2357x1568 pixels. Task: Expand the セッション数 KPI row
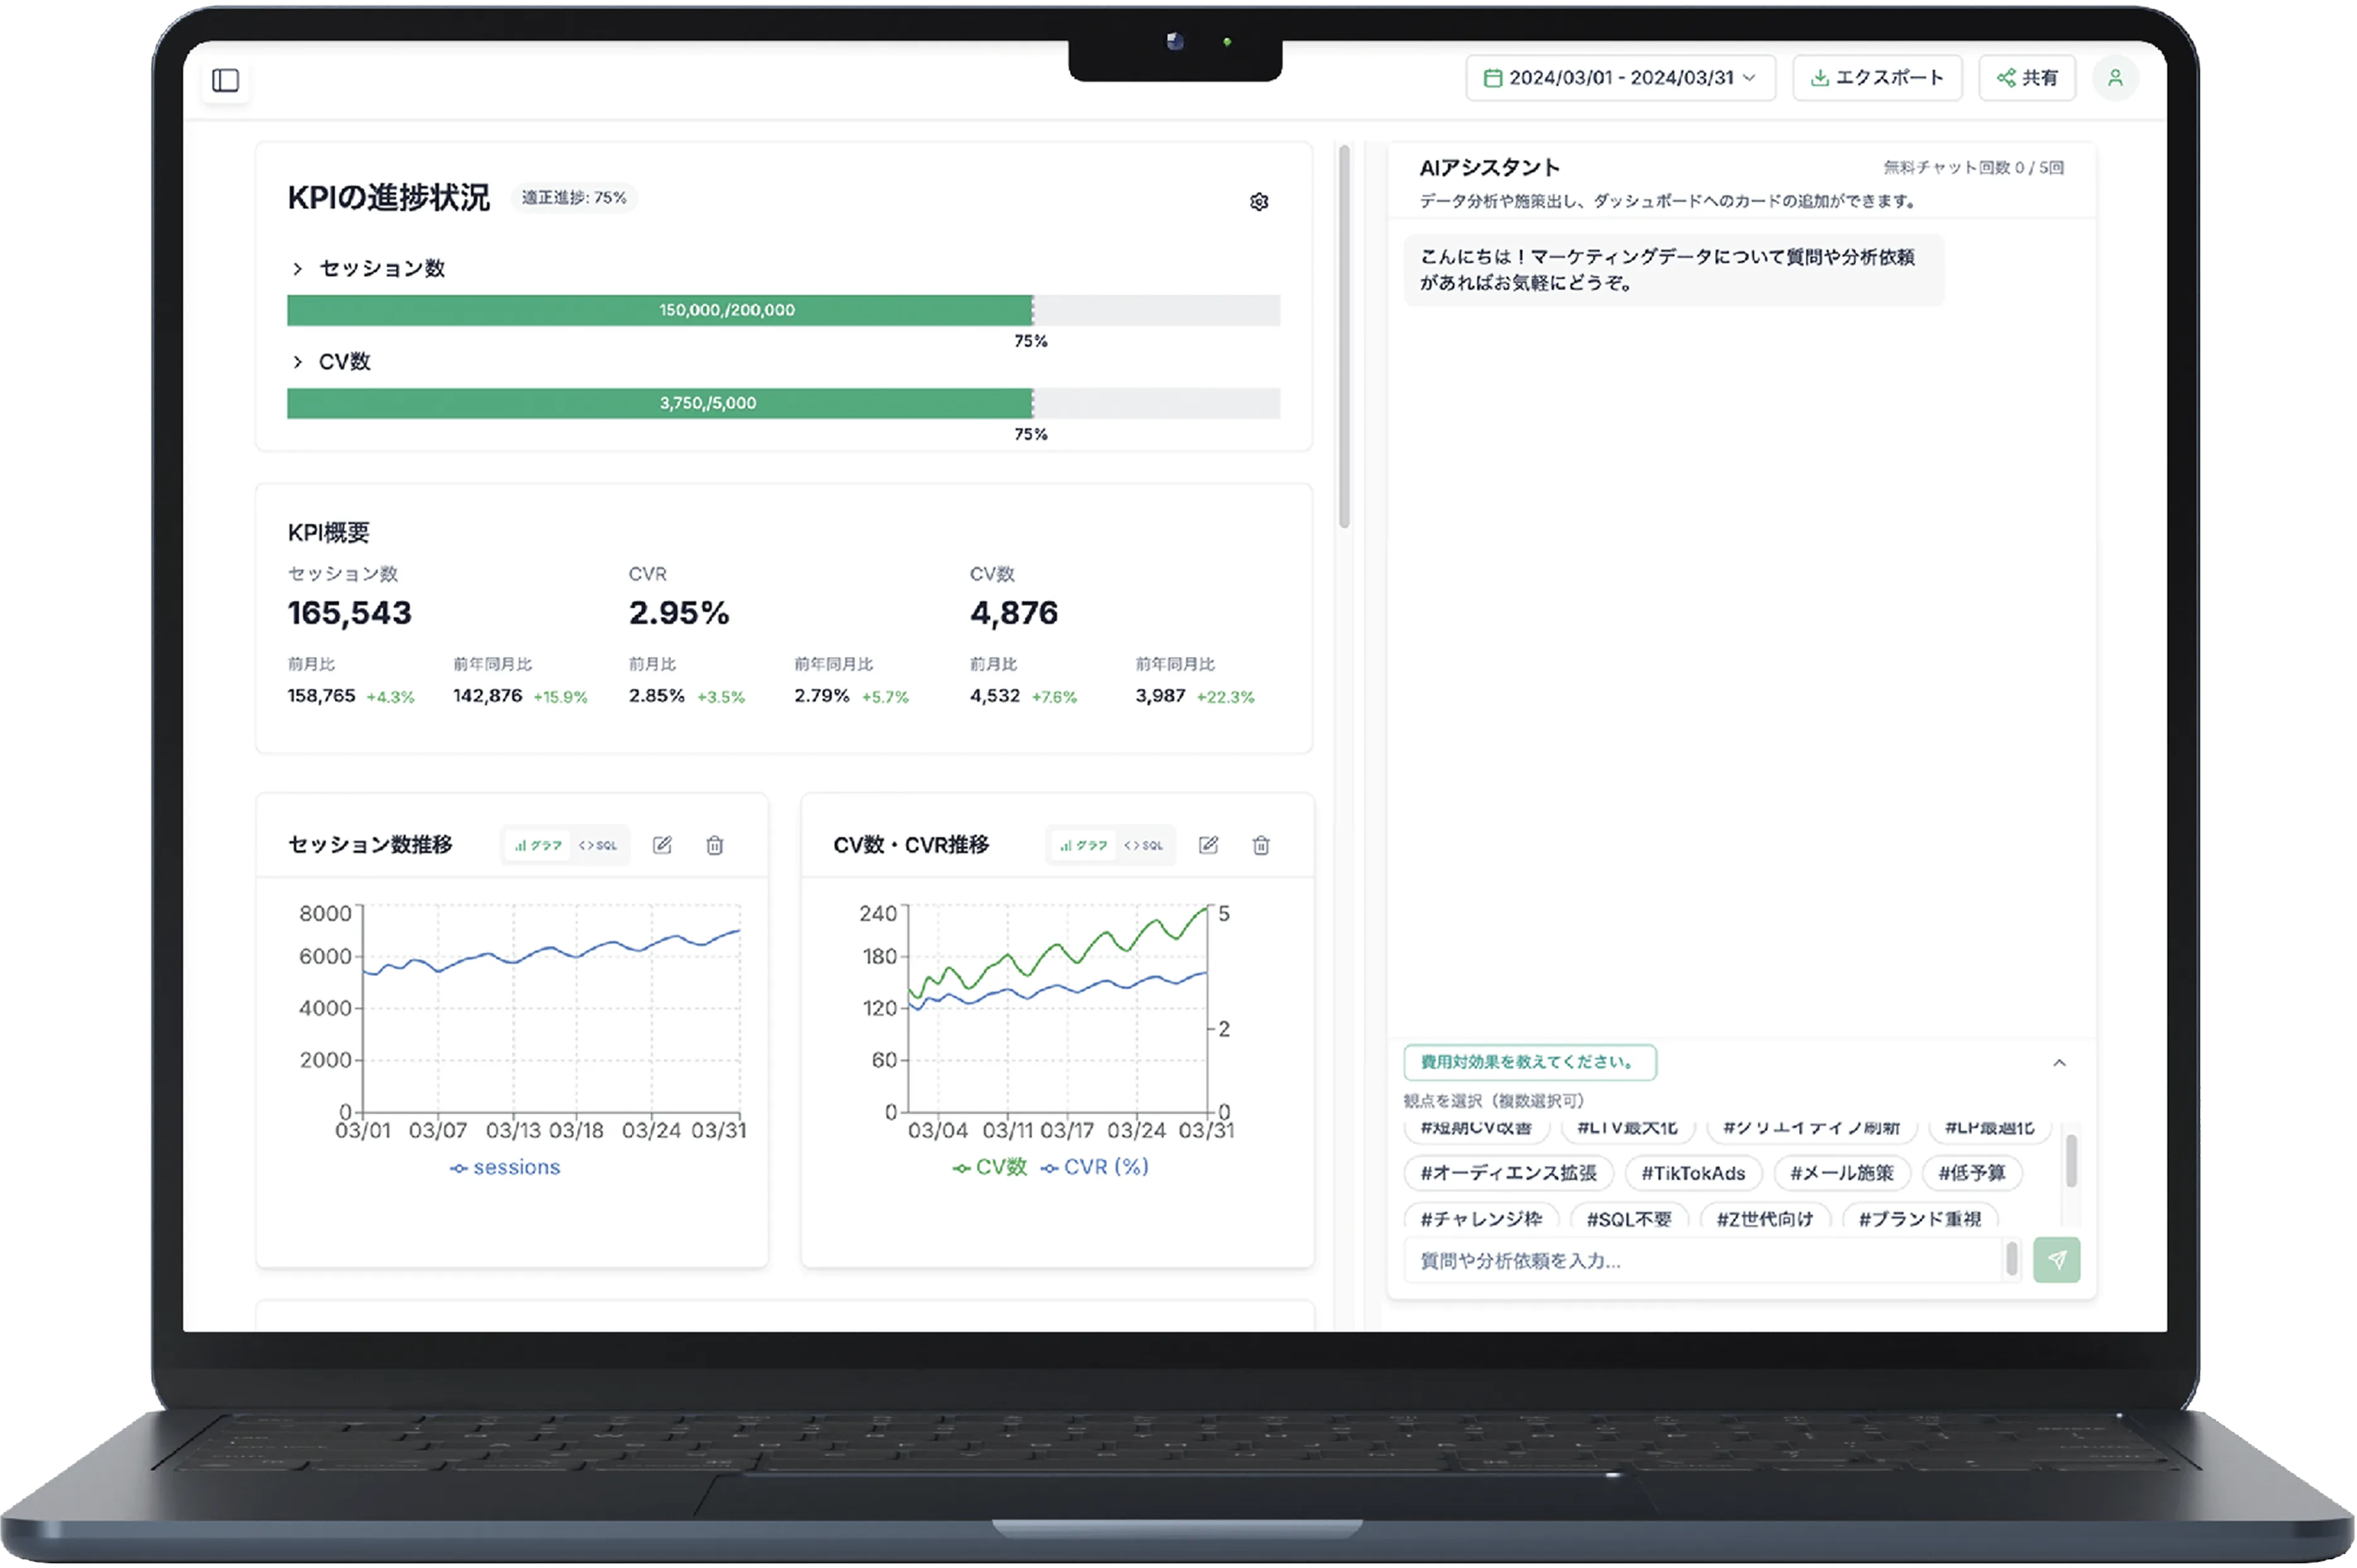(297, 269)
